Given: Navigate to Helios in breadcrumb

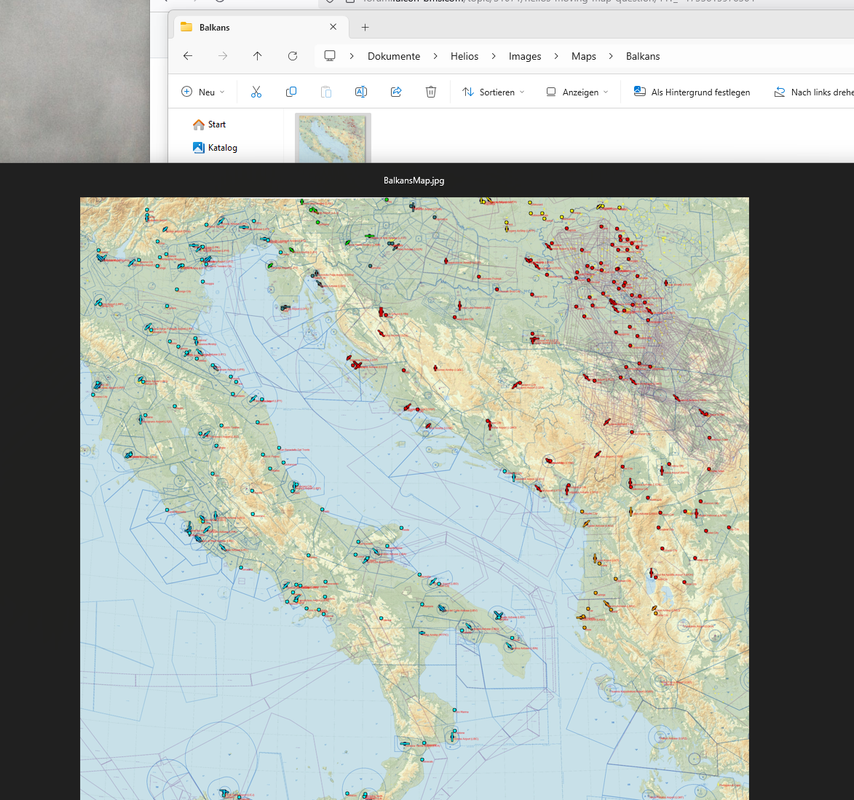Looking at the screenshot, I should 465,56.
